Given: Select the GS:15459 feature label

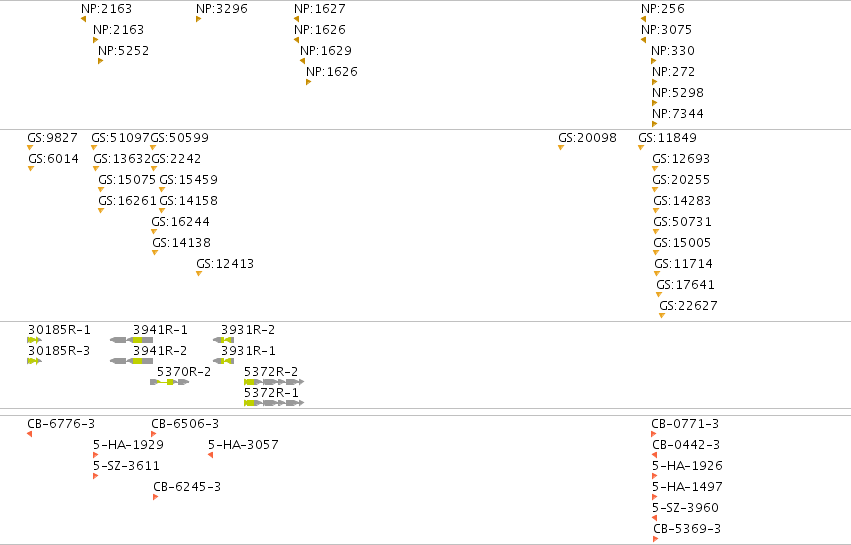Looking at the screenshot, I should (x=188, y=180).
